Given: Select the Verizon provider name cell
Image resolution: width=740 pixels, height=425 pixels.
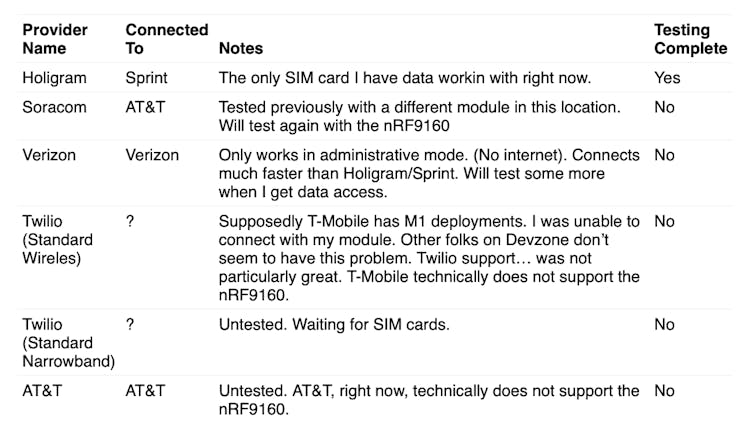Looking at the screenshot, I should tap(50, 155).
